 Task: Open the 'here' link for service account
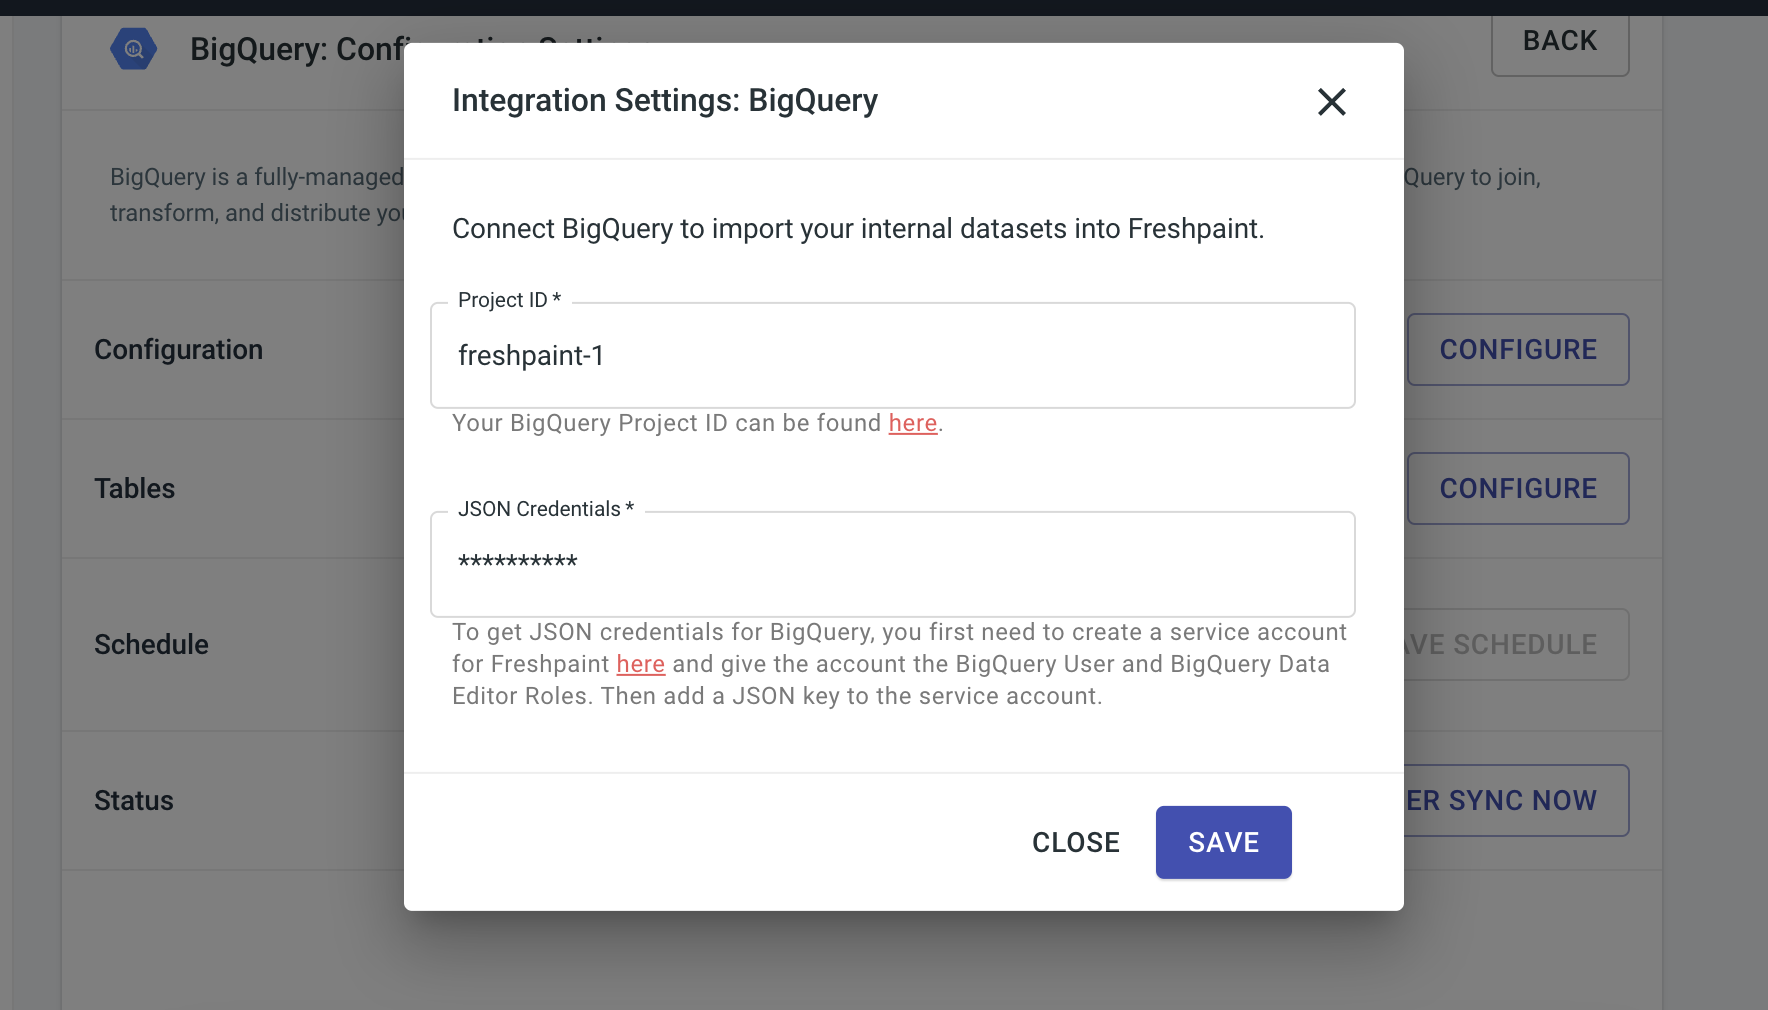640,664
